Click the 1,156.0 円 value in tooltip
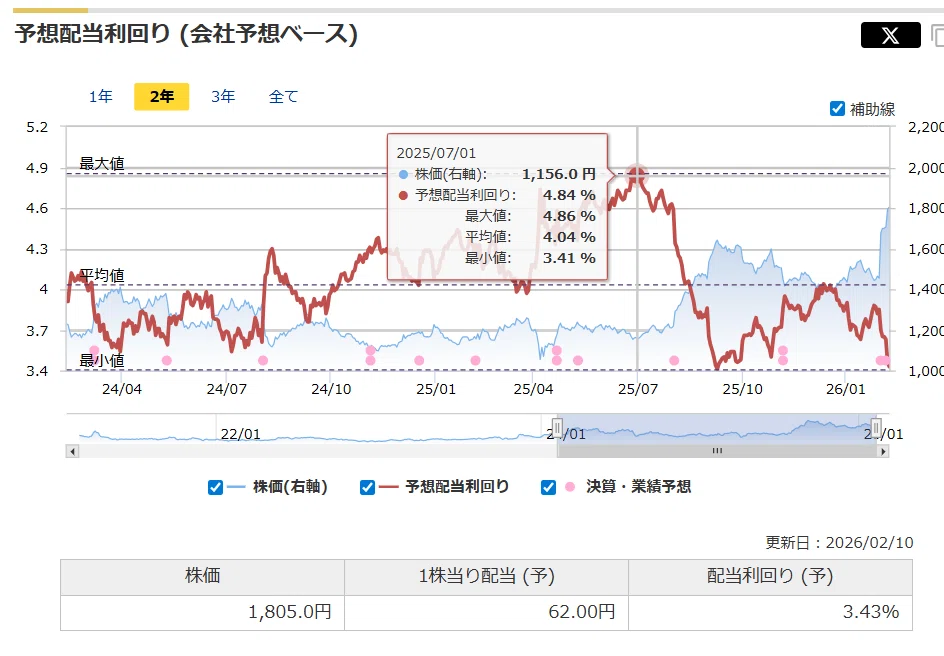Image resolution: width=944 pixels, height=656 pixels. (559, 174)
